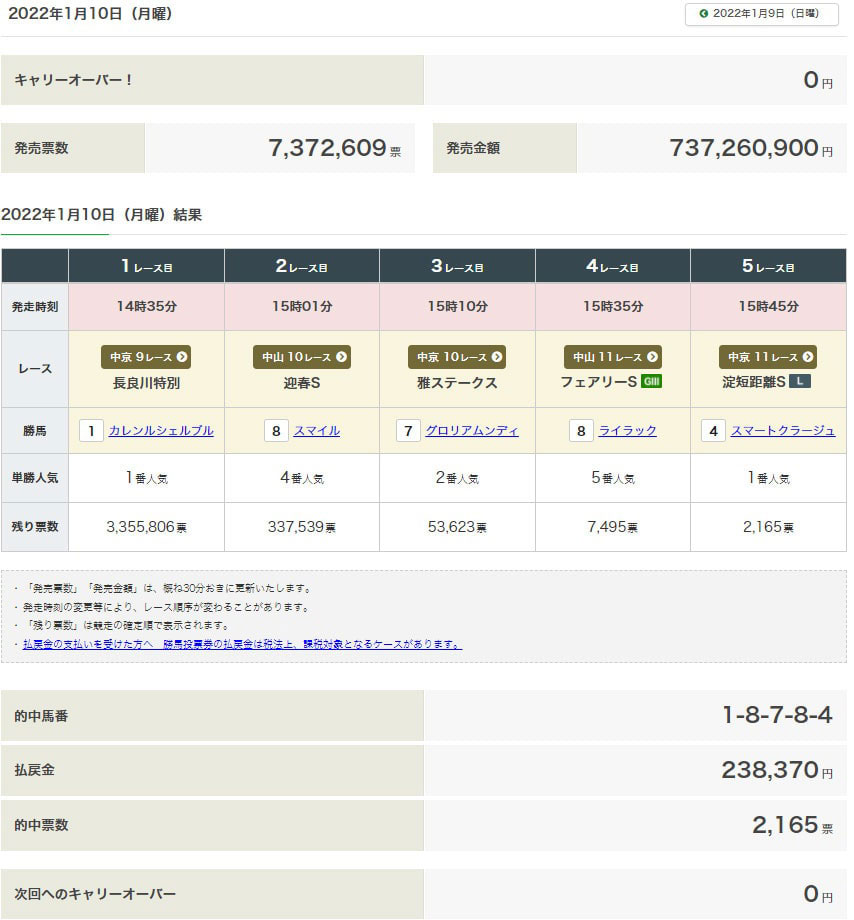Open the グロリアムンディ horse link
This screenshot has height=920, width=854.
[x=472, y=431]
